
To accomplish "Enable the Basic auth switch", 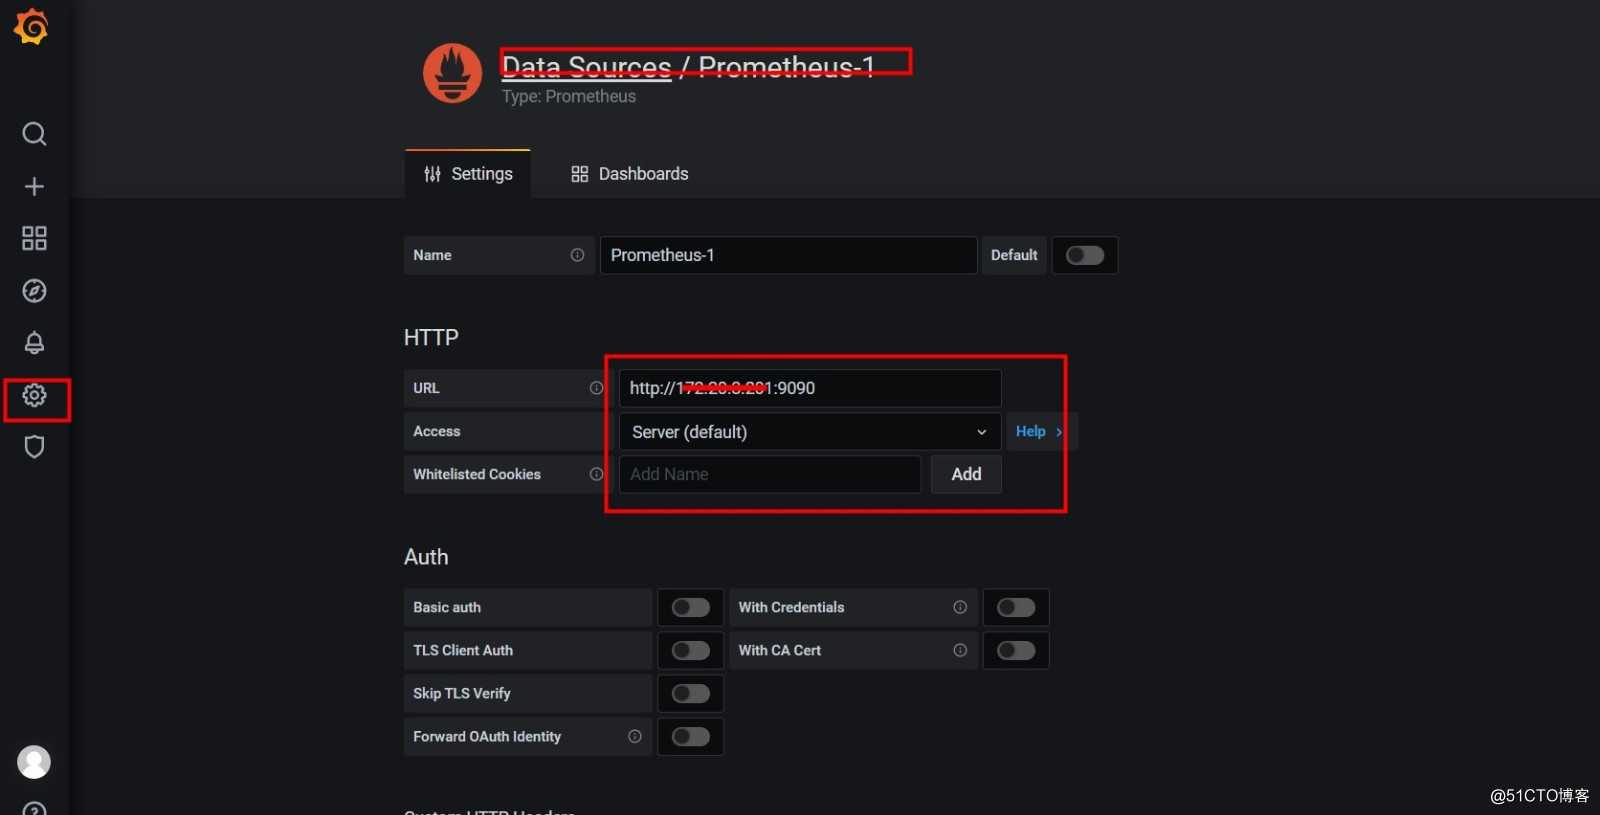I will pyautogui.click(x=691, y=607).
